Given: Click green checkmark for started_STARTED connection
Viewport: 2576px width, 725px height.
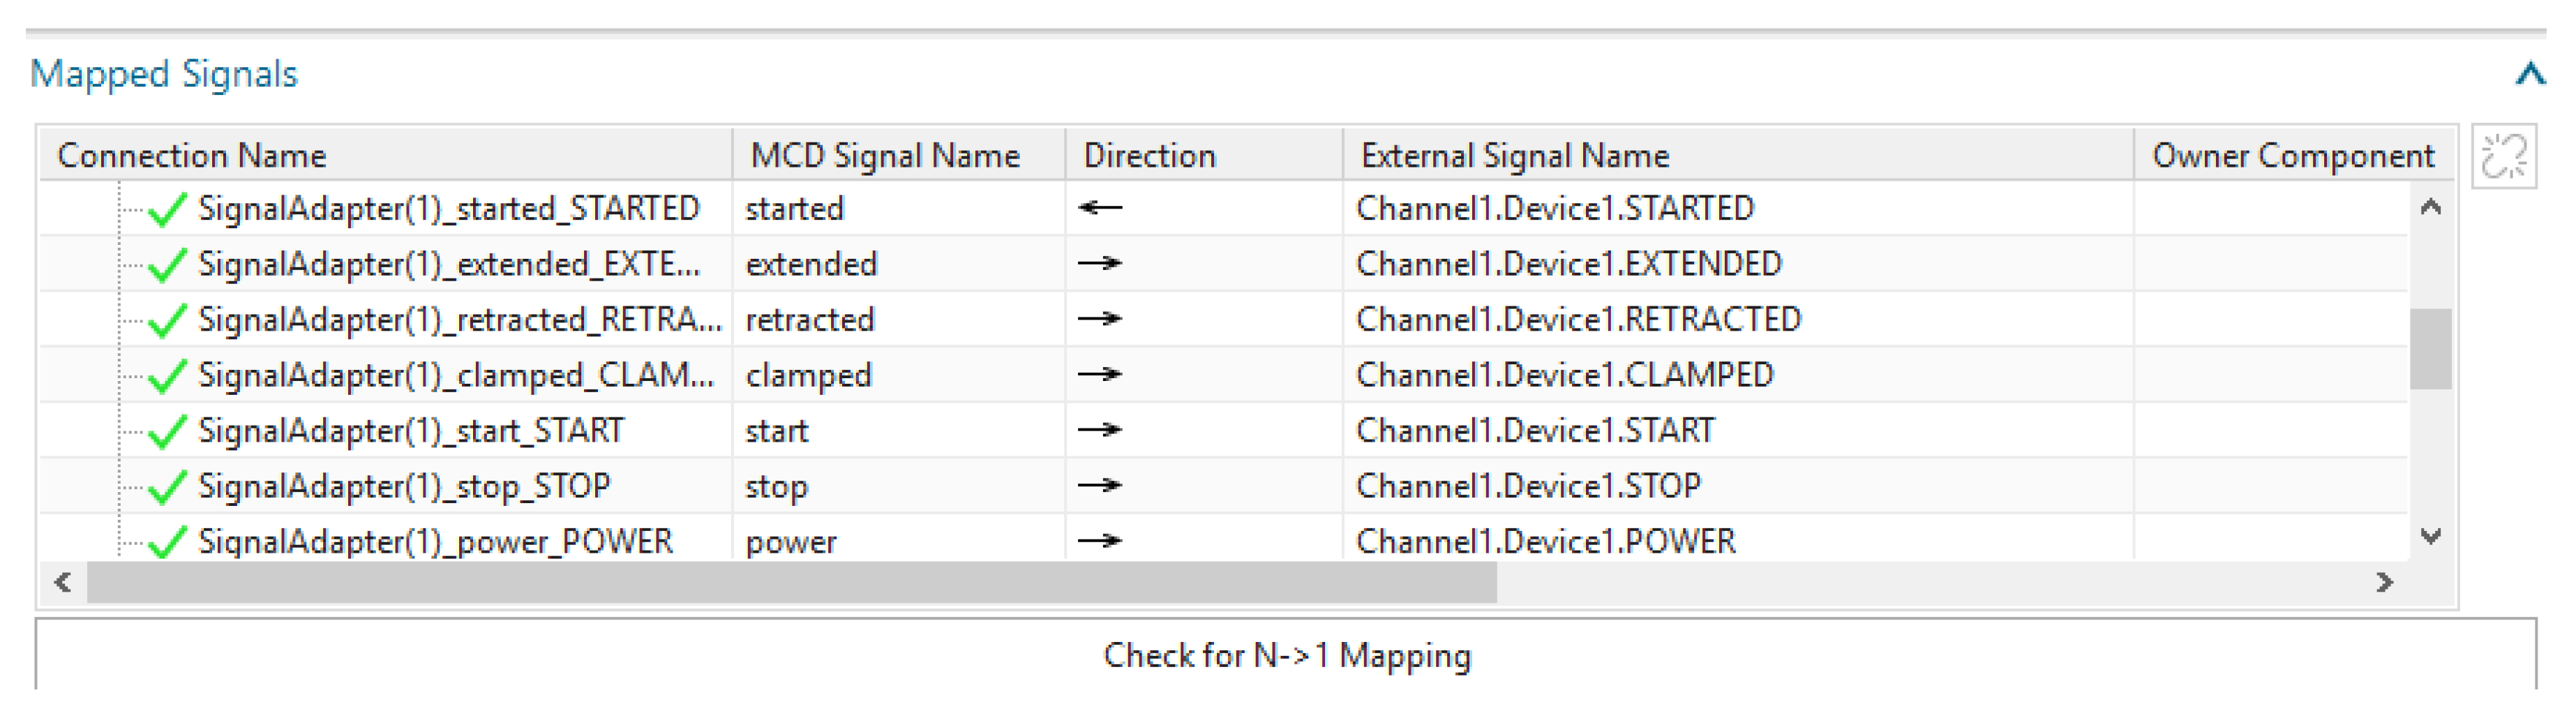Looking at the screenshot, I should [166, 209].
